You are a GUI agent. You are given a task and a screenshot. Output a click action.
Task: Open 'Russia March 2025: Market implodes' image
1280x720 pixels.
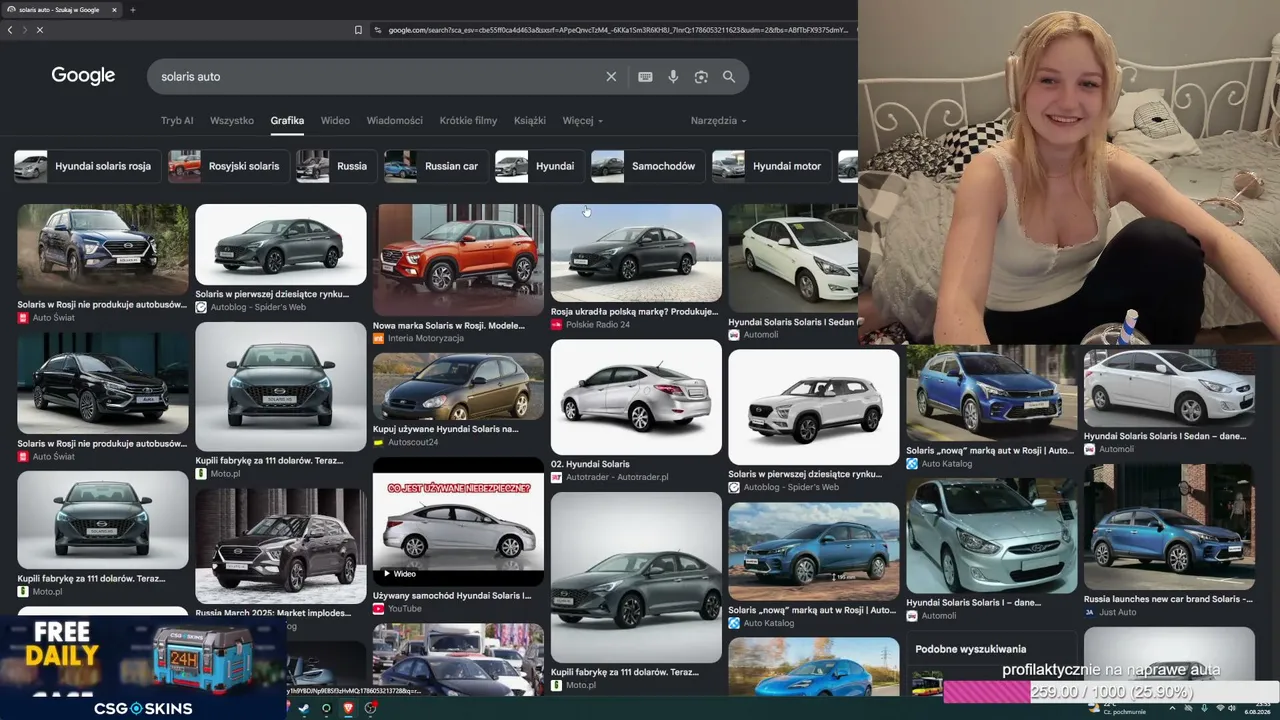[x=281, y=547]
